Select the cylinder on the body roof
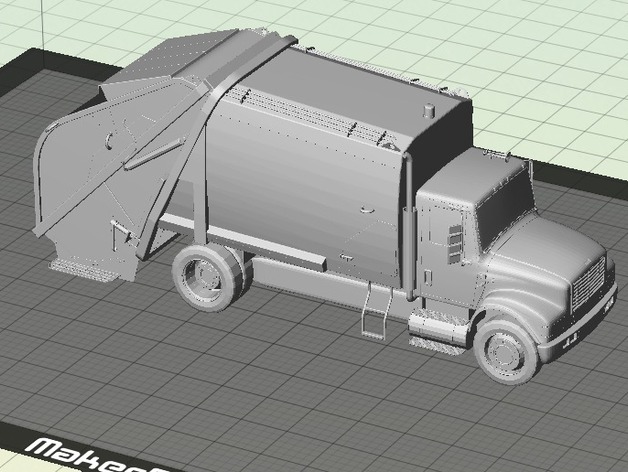 click(x=430, y=110)
